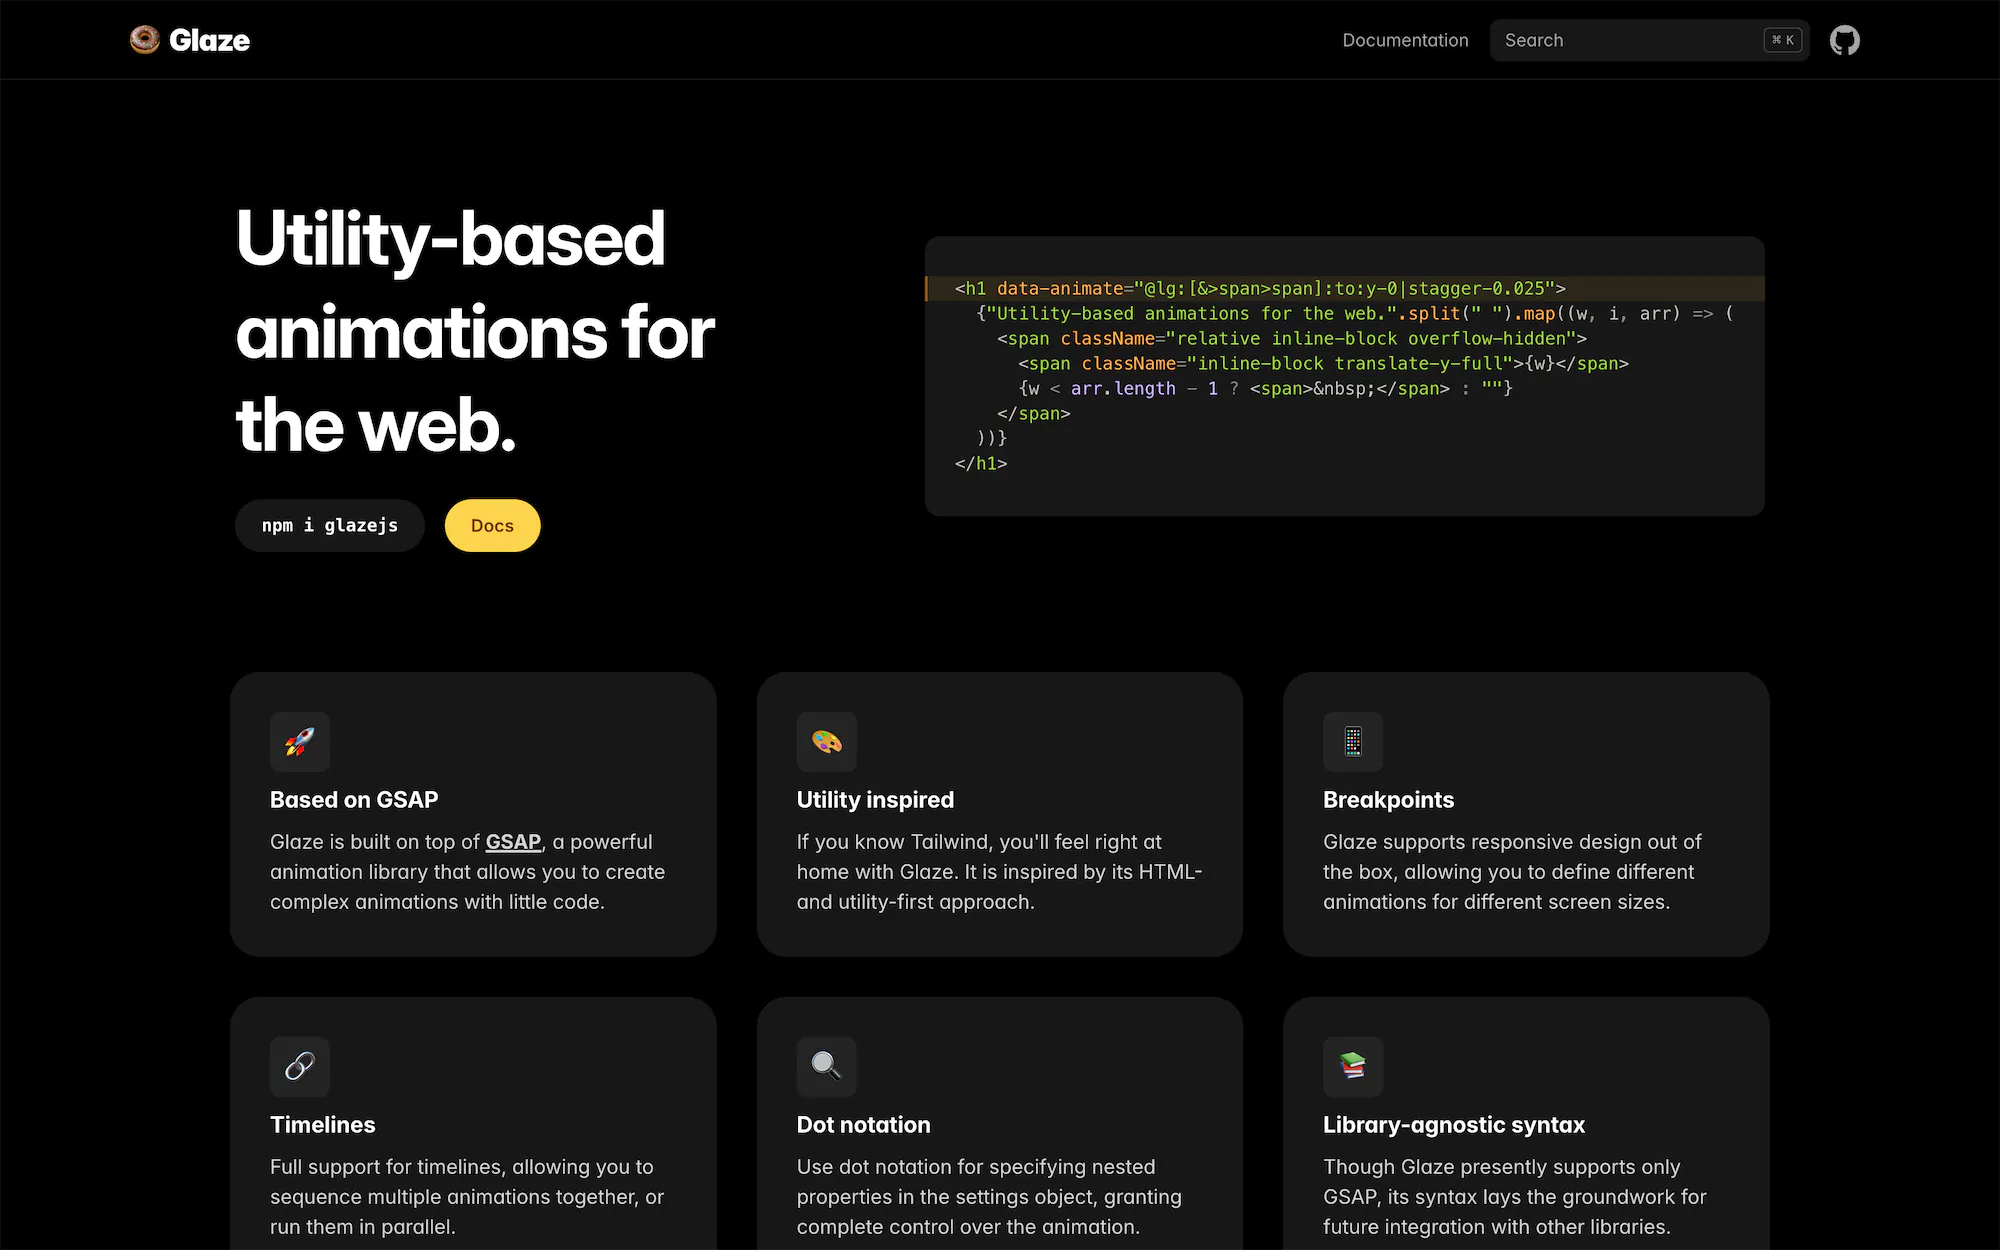
Task: Copy the npm i glazejs install command
Action: 329,525
